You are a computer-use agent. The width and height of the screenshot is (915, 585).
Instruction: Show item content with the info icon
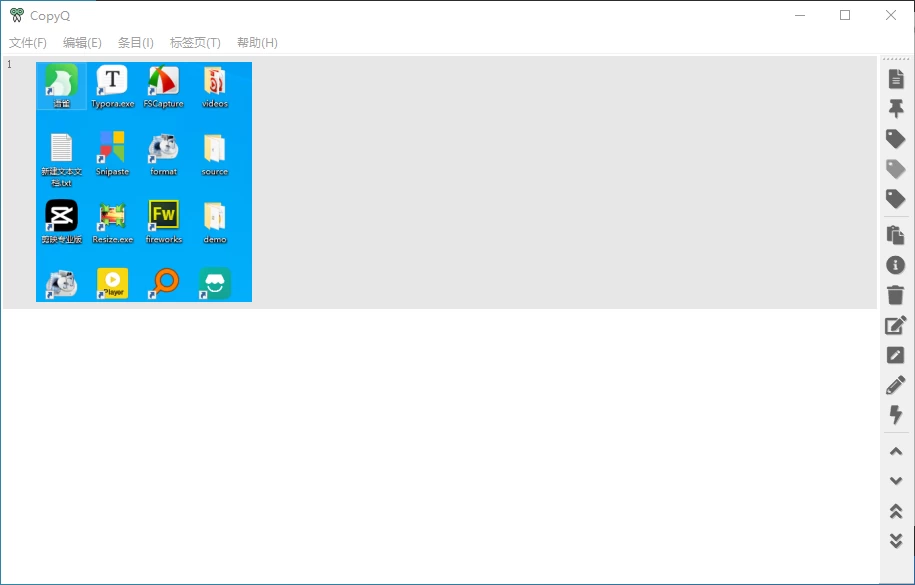point(896,265)
